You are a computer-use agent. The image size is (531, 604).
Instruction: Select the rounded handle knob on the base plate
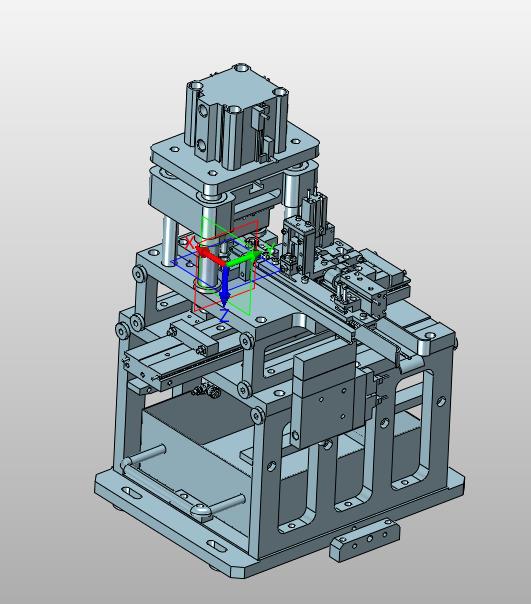(200, 512)
